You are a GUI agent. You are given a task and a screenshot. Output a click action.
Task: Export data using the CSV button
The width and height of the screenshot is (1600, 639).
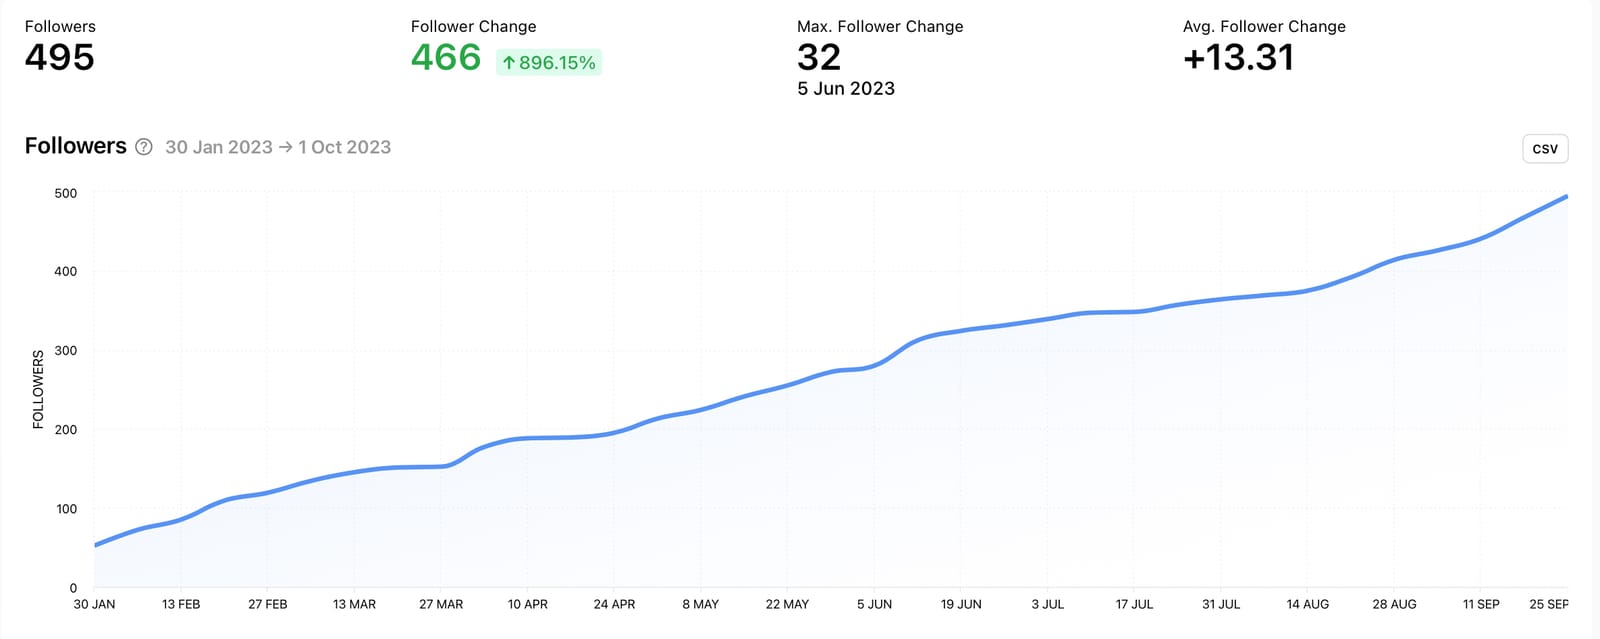(1544, 148)
